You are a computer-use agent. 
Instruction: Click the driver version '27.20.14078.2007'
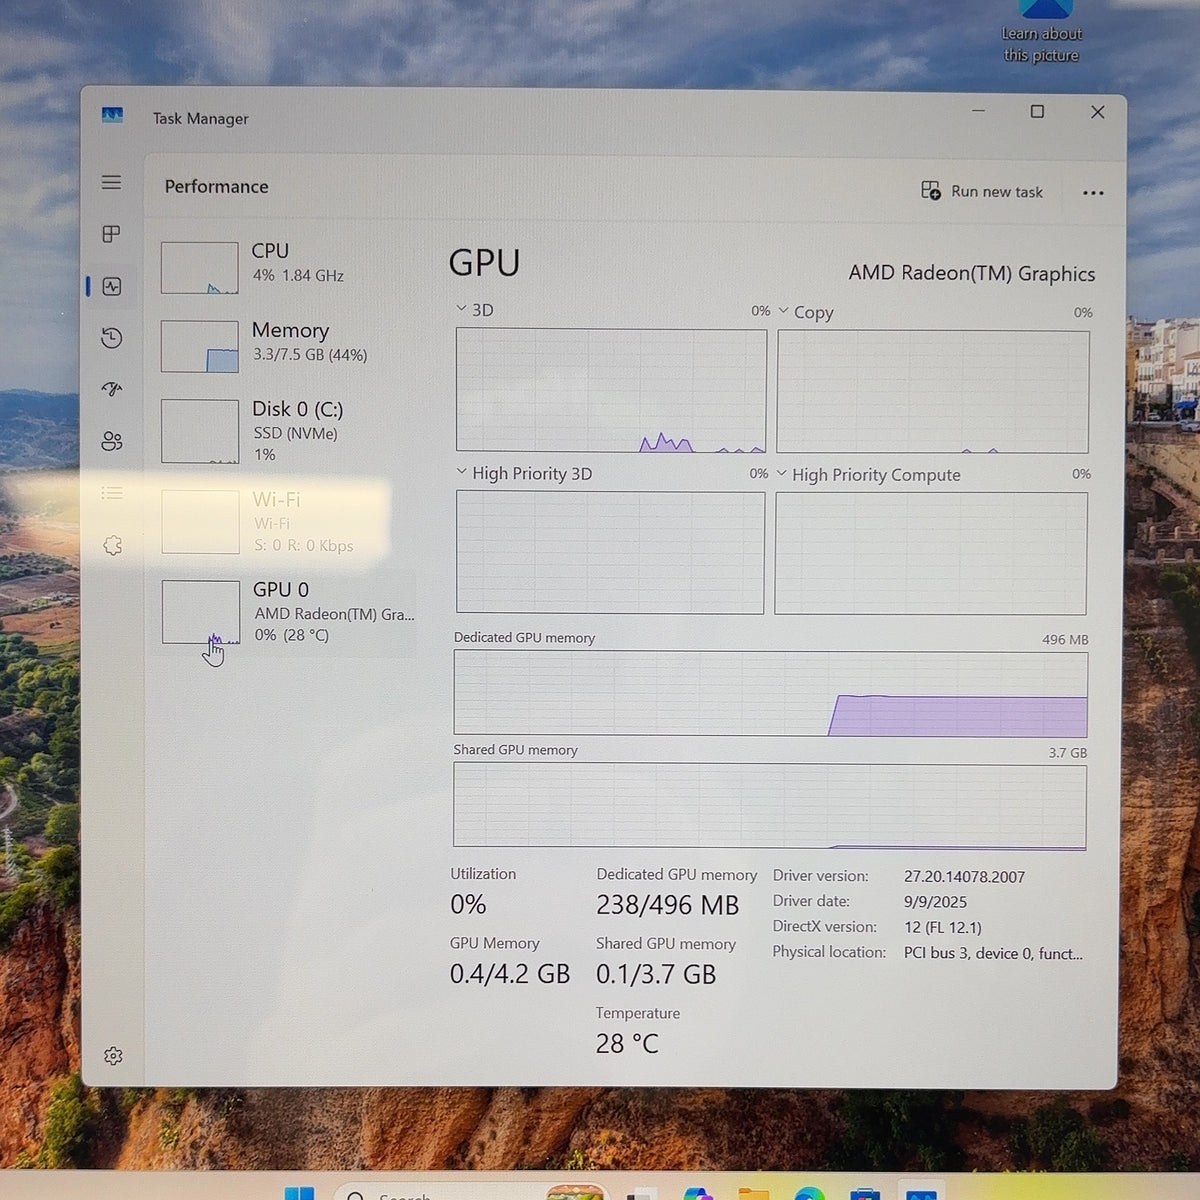964,877
